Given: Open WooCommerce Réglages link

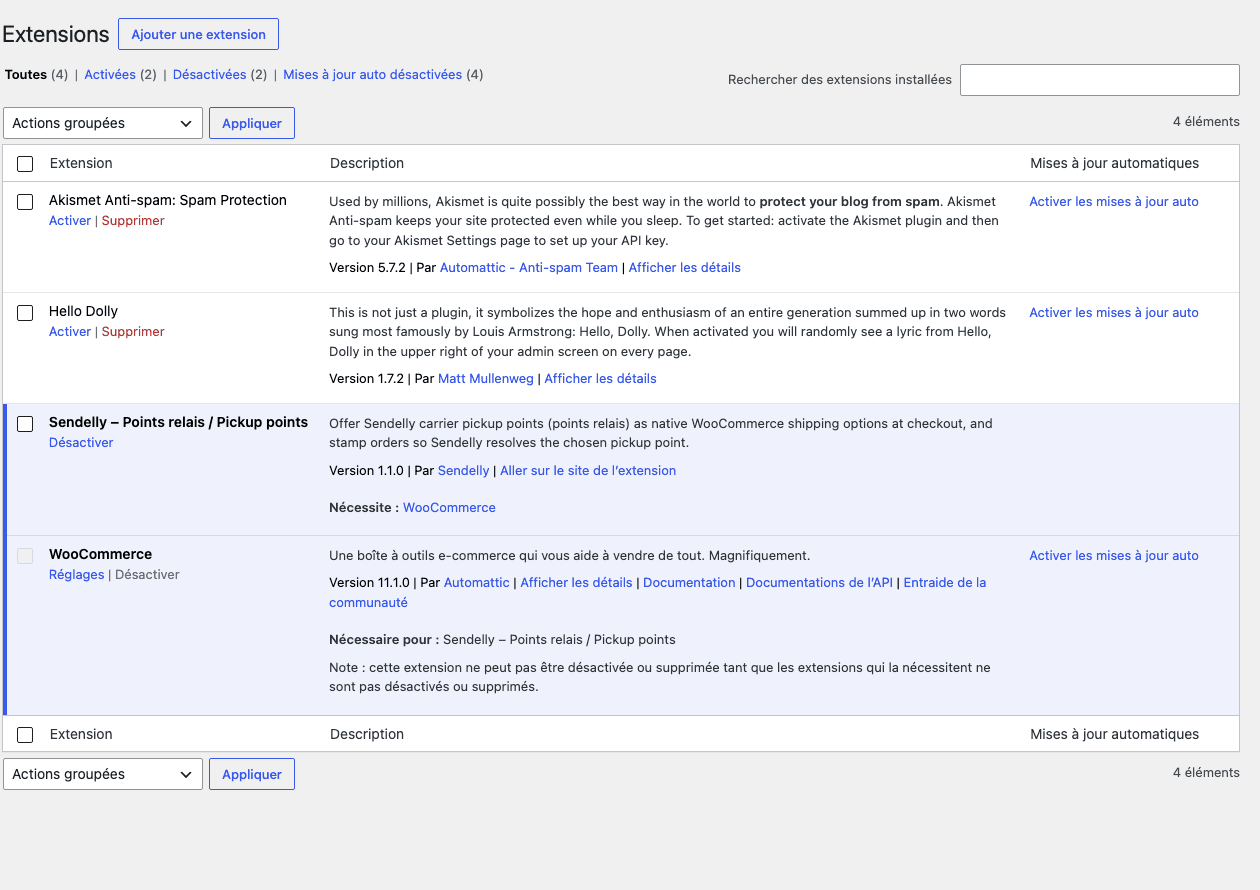Looking at the screenshot, I should coord(76,574).
